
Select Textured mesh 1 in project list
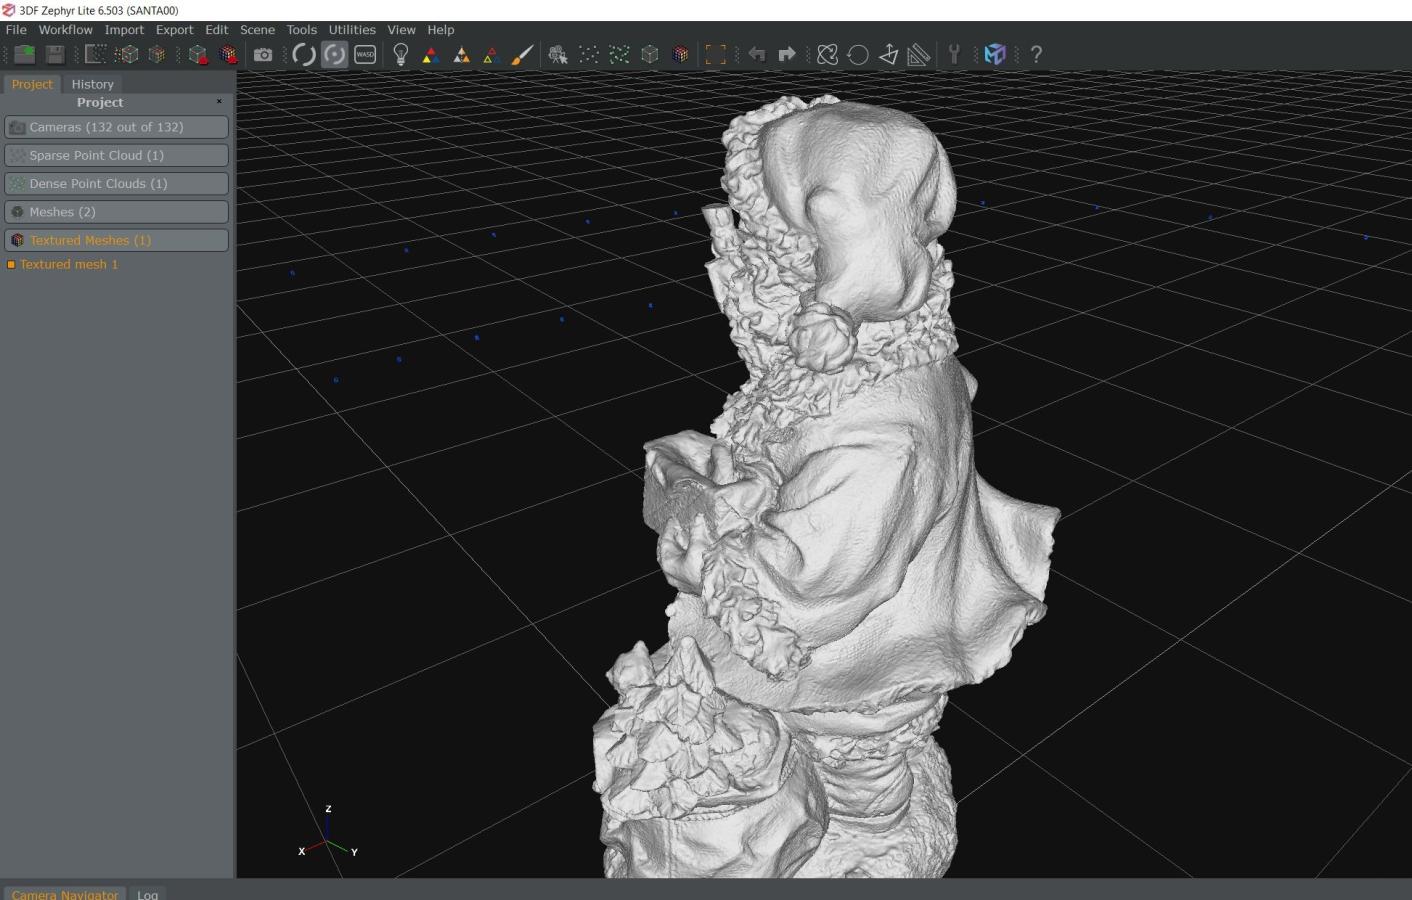[69, 265]
